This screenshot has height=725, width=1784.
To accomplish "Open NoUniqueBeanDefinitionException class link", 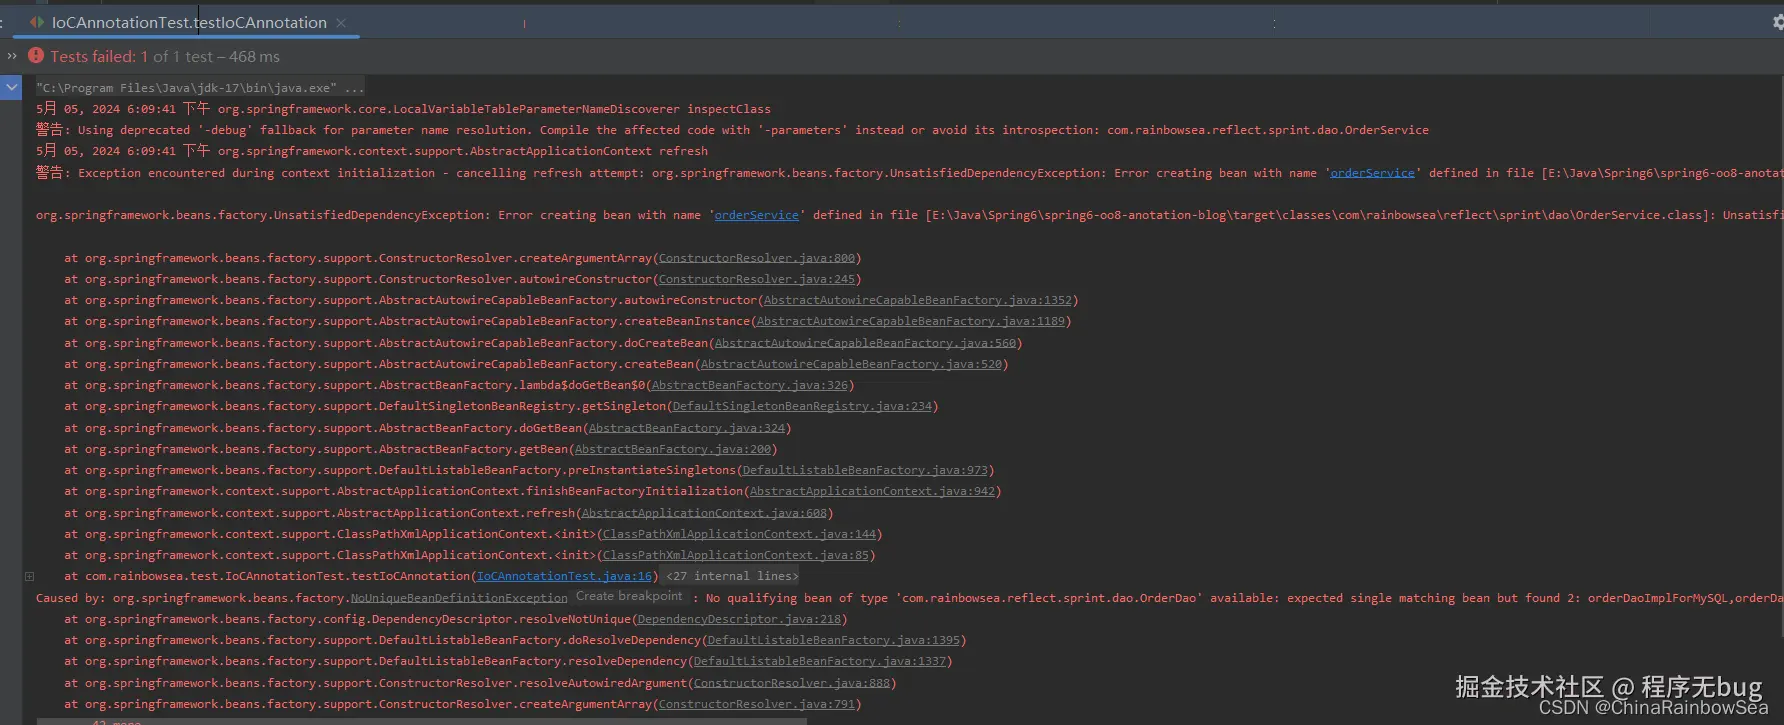I will click(459, 598).
